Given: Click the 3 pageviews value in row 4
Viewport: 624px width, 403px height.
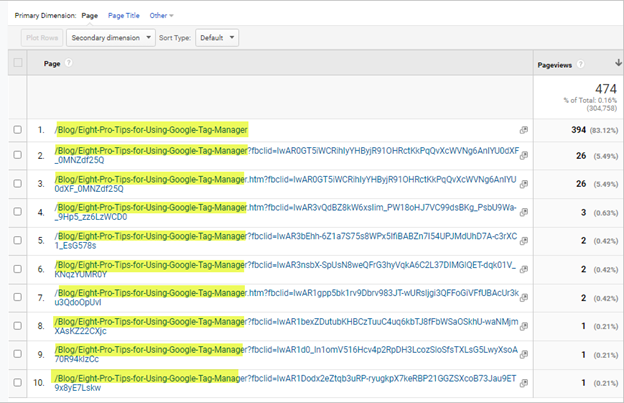Looking at the screenshot, I should [x=583, y=212].
